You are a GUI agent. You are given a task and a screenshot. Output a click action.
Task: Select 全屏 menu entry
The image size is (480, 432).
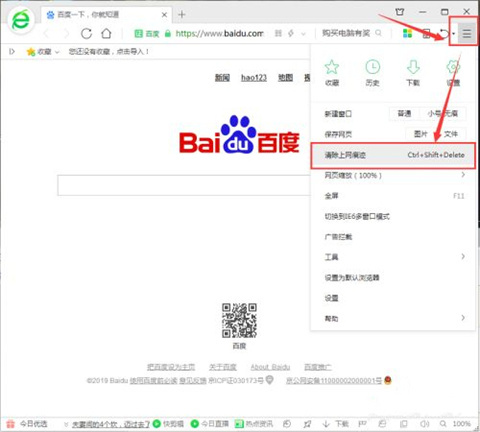coord(392,196)
